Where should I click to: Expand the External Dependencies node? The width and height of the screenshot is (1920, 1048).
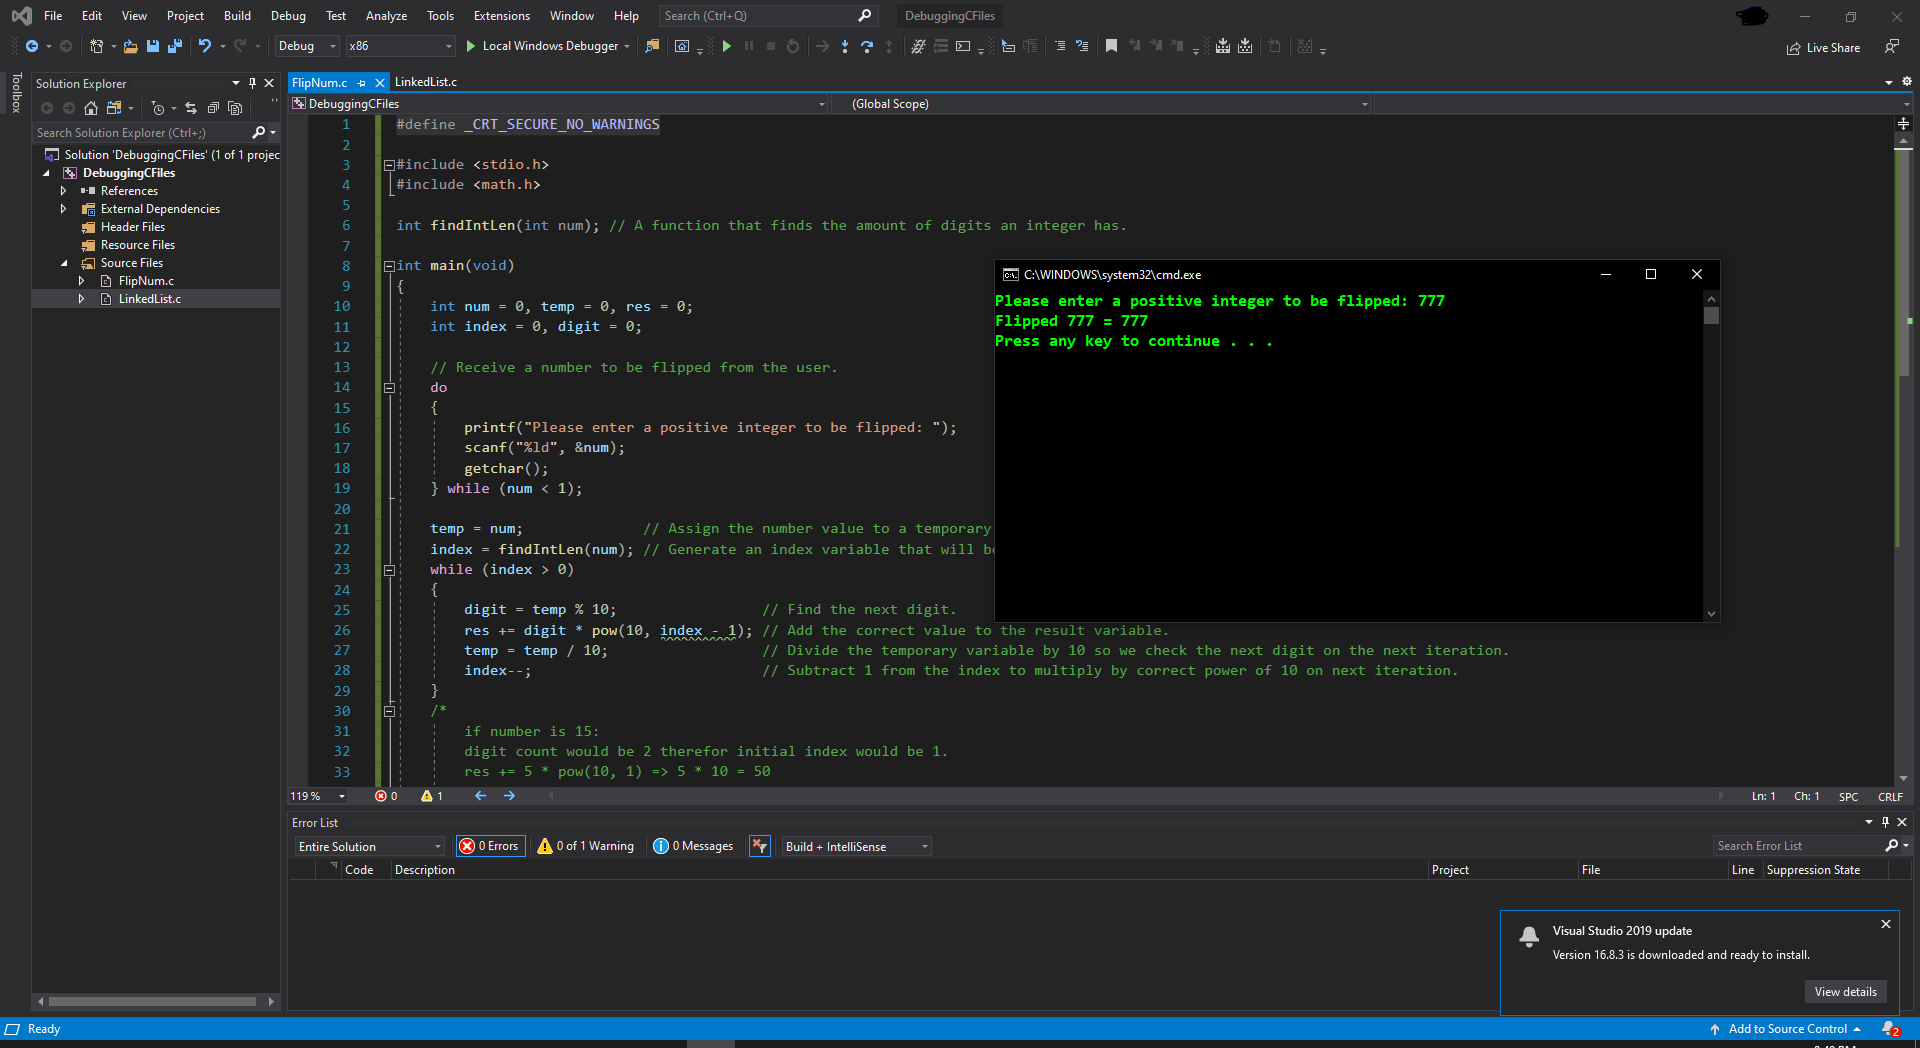pos(63,209)
